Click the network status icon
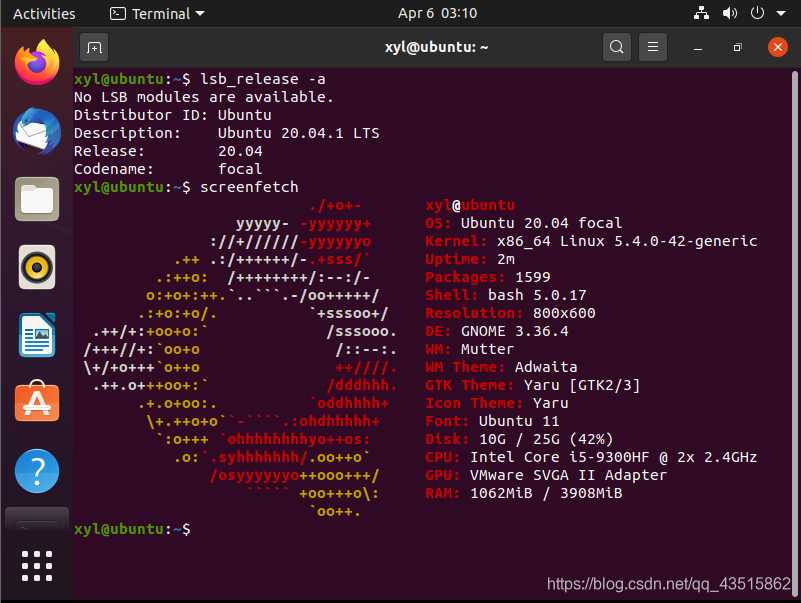801x603 pixels. click(x=701, y=13)
